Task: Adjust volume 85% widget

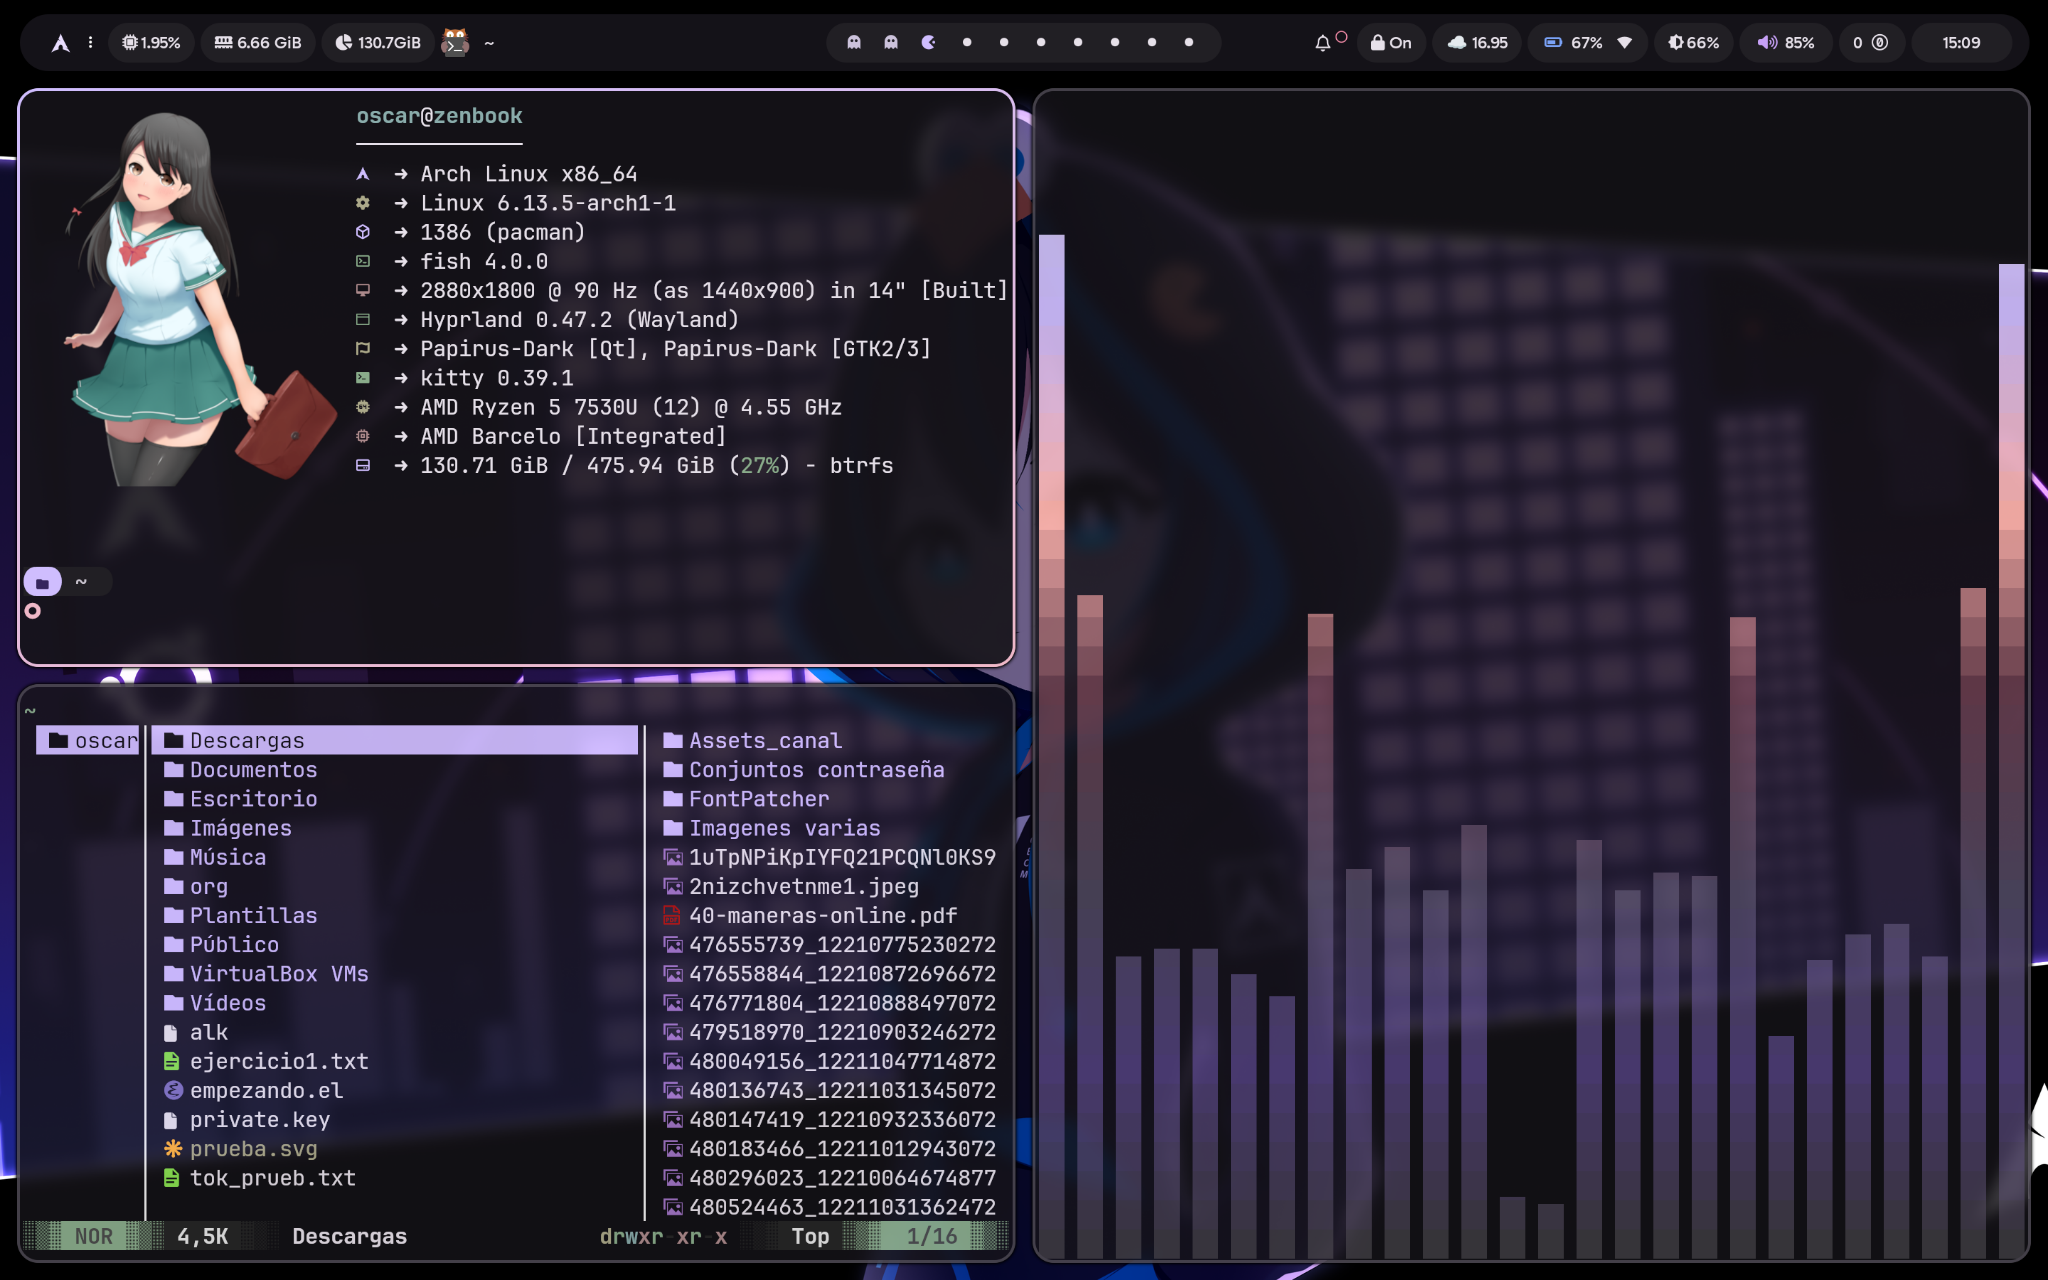Action: coord(1786,43)
